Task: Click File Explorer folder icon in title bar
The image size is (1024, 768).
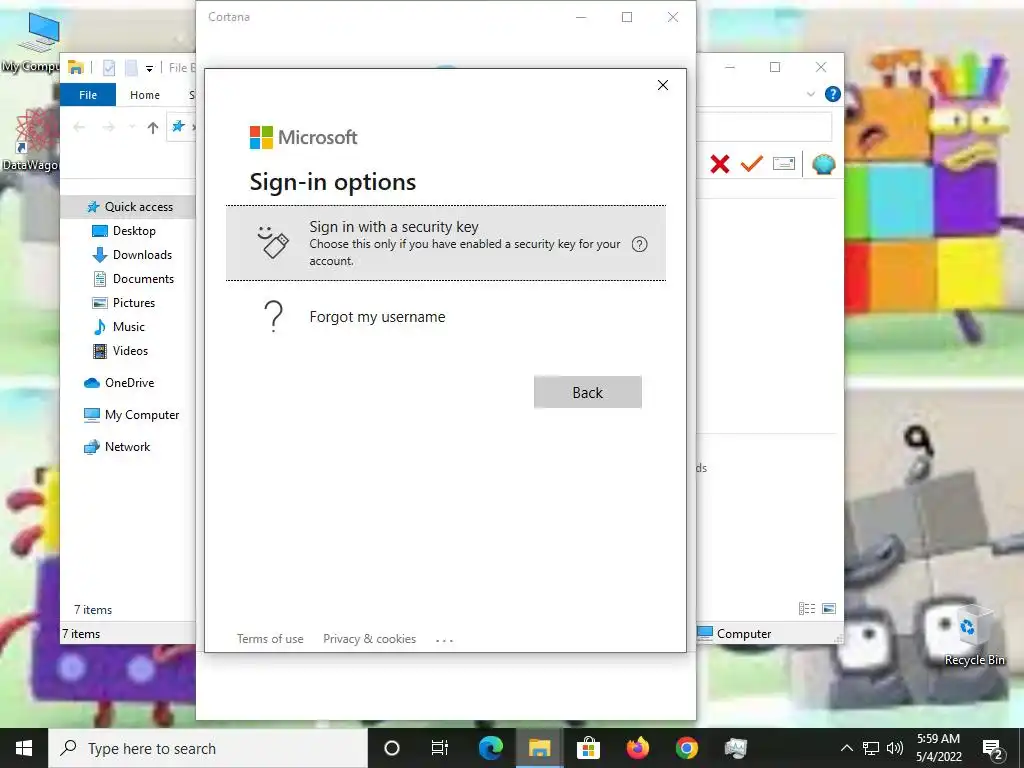Action: pyautogui.click(x=76, y=67)
